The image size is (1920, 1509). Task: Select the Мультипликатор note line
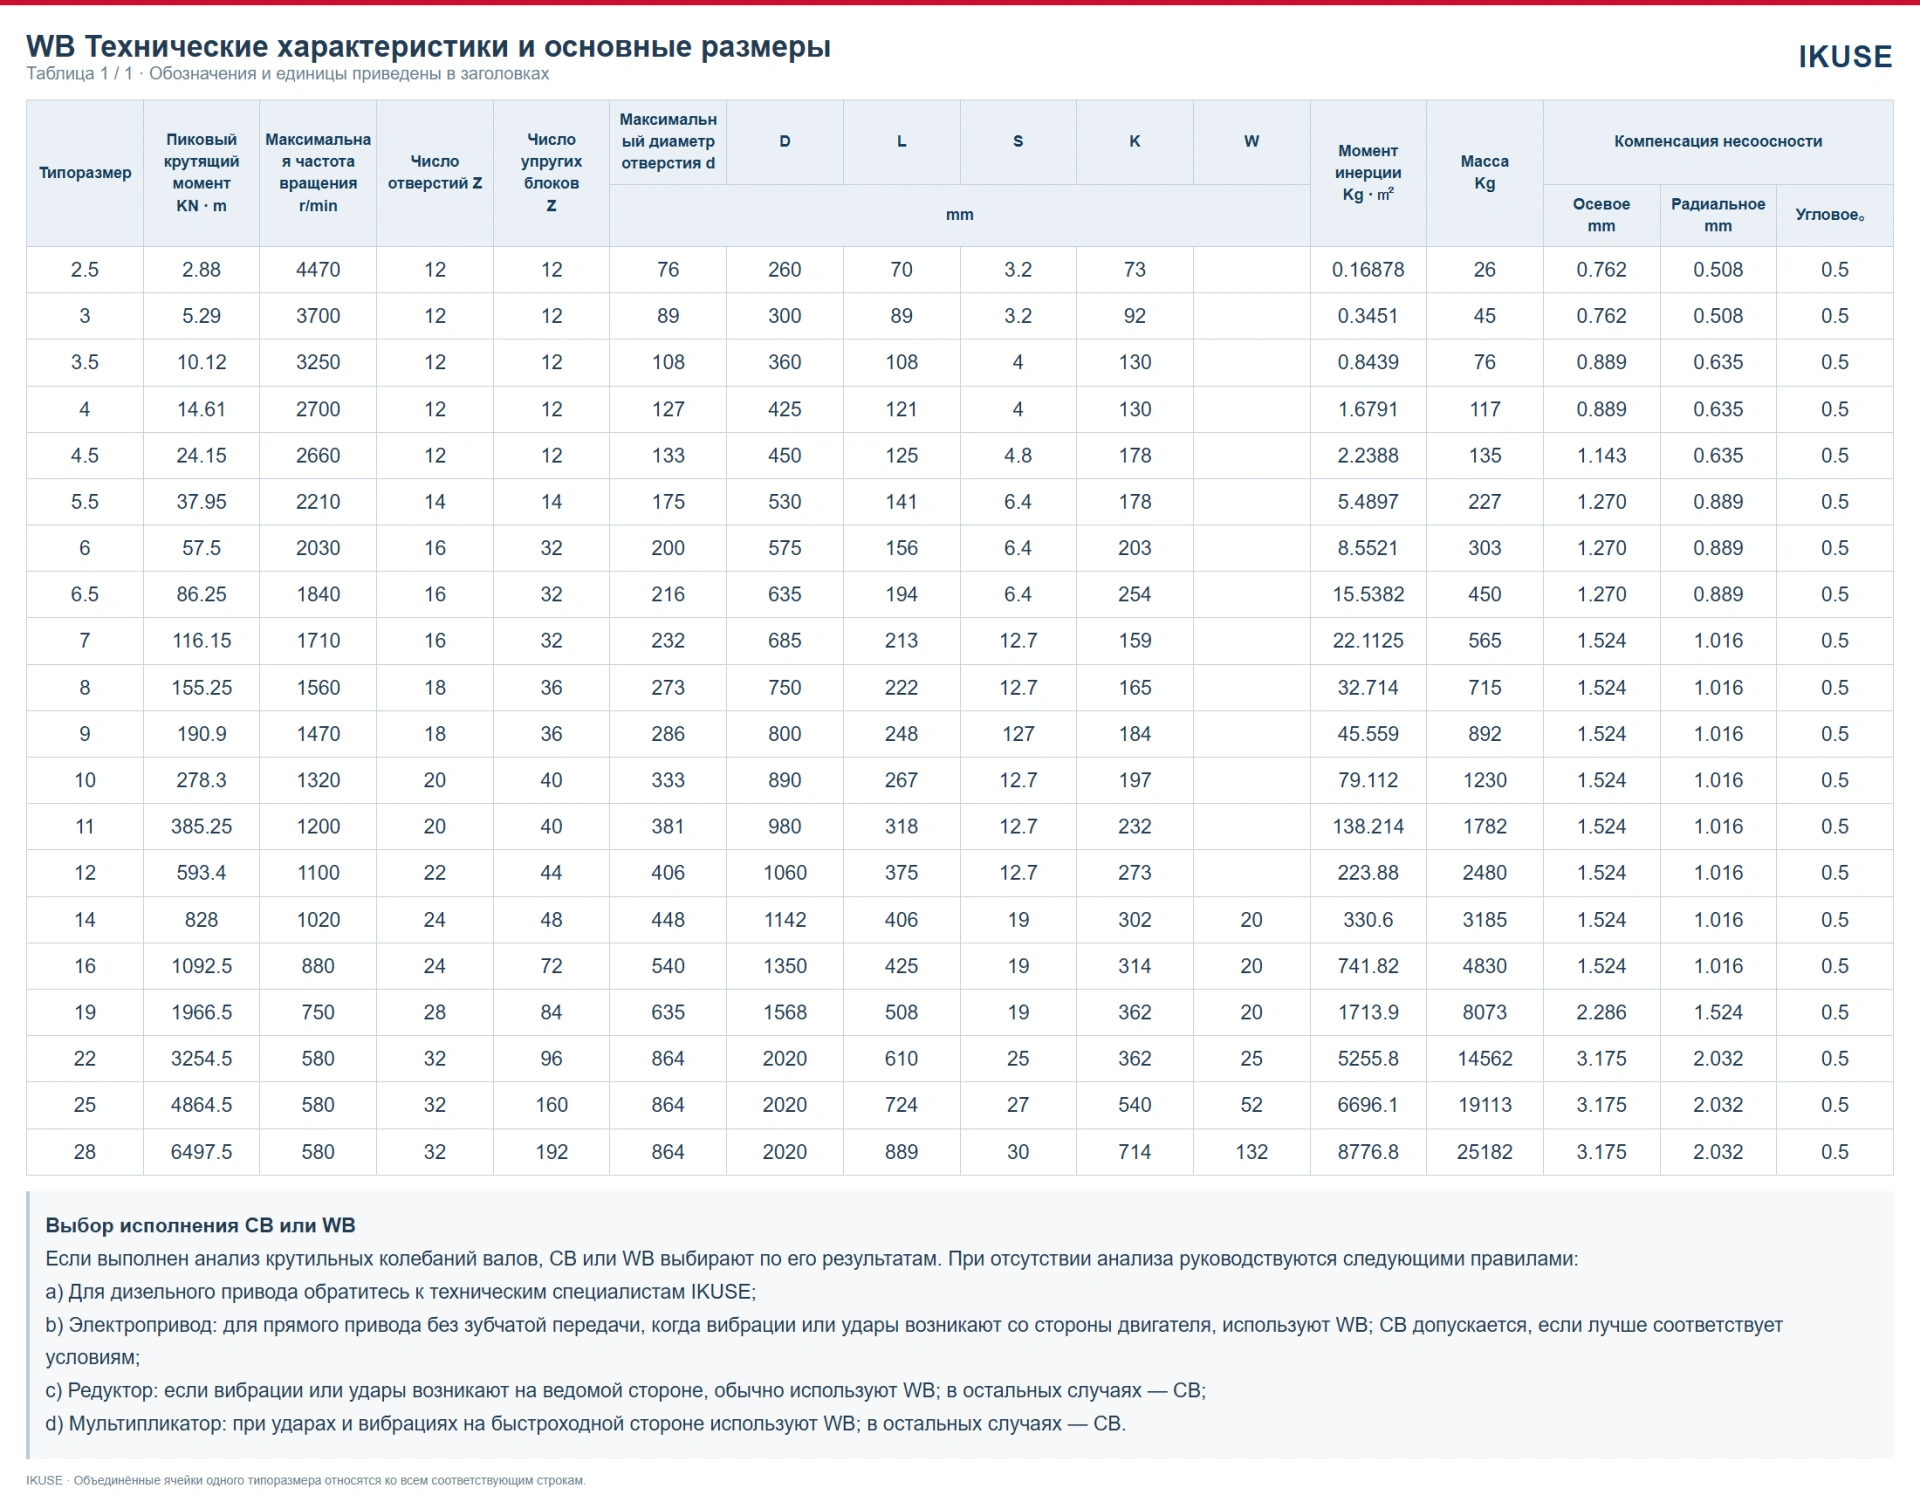[x=585, y=1423]
